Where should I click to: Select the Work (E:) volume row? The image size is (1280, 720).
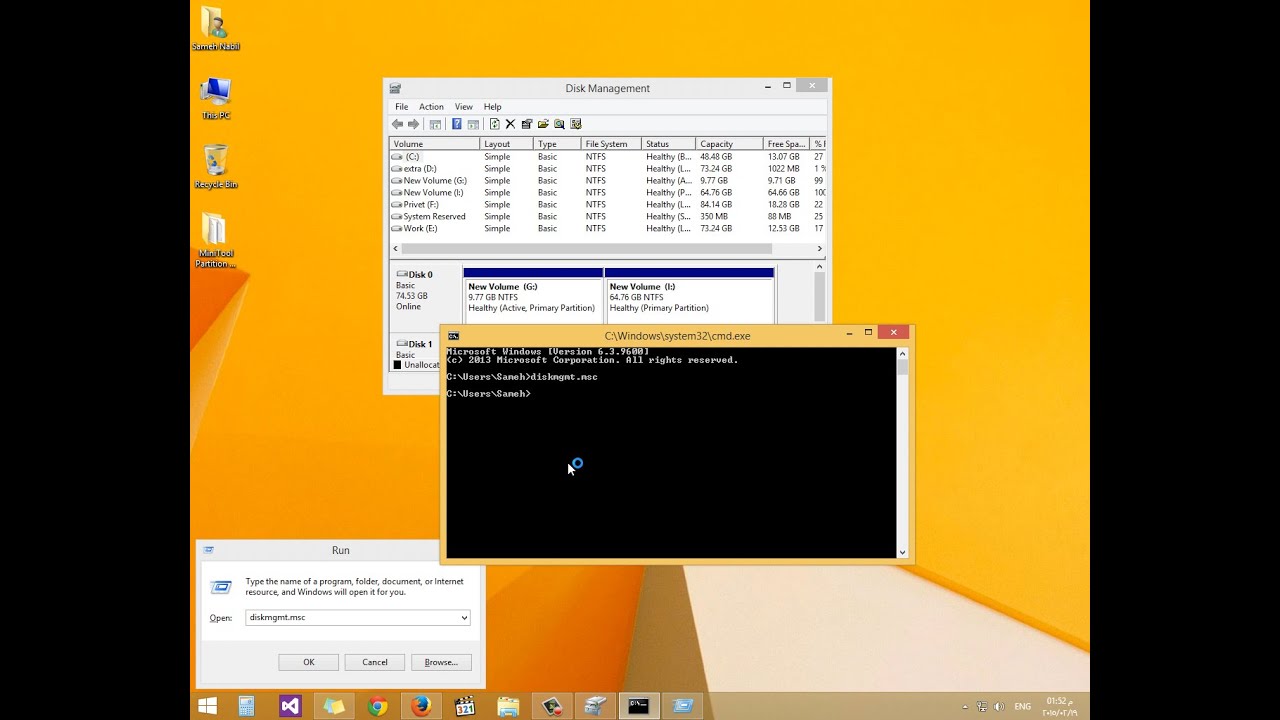607,229
